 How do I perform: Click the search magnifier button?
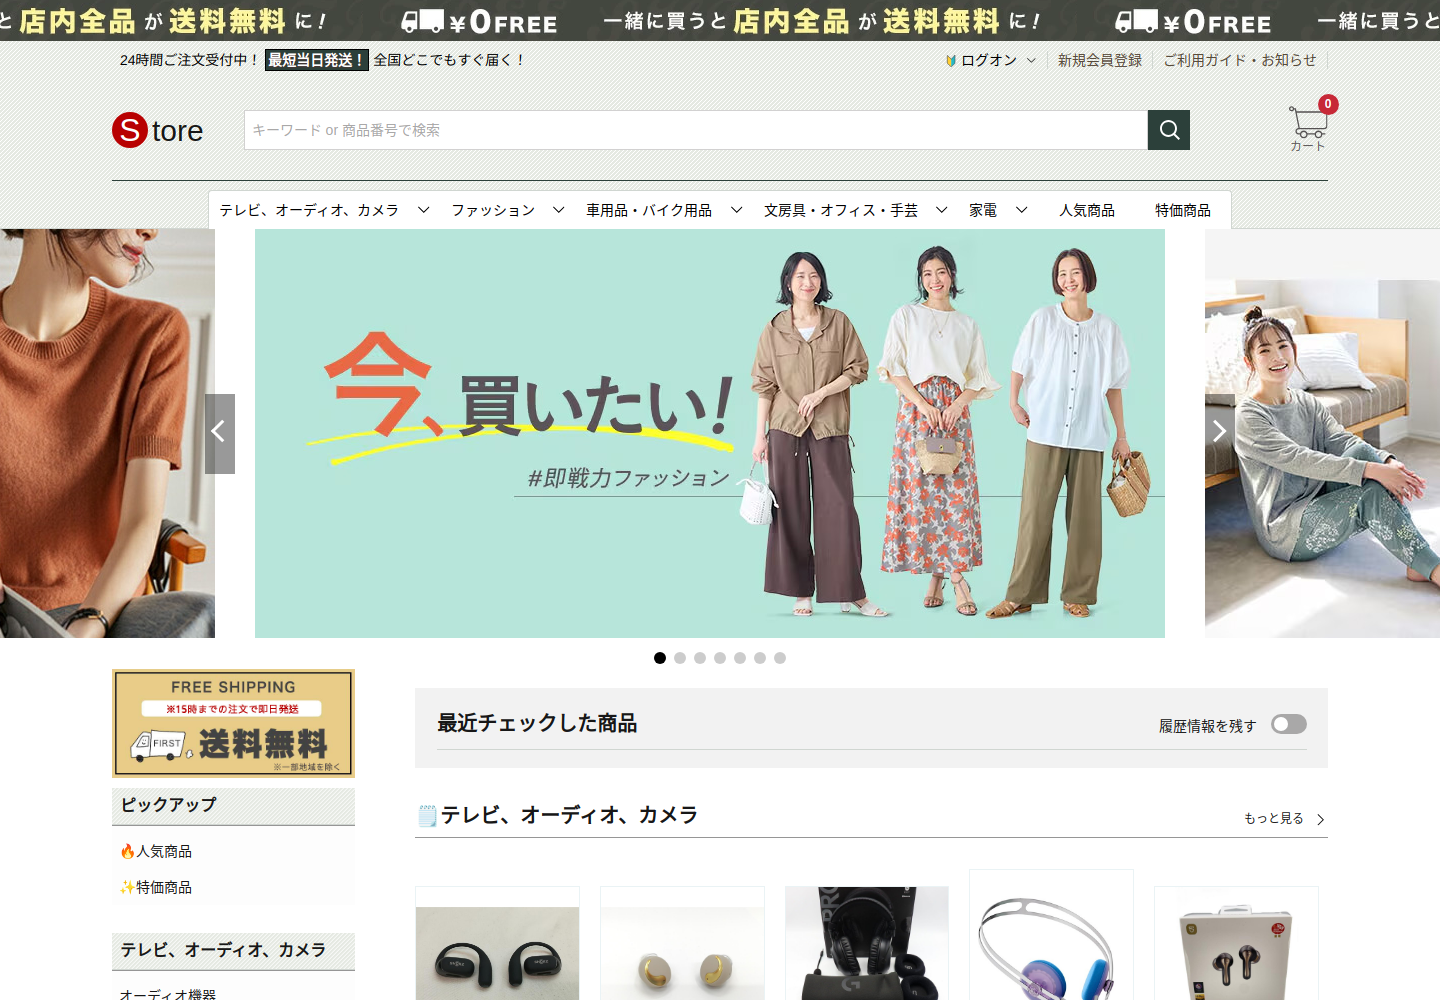coord(1169,130)
